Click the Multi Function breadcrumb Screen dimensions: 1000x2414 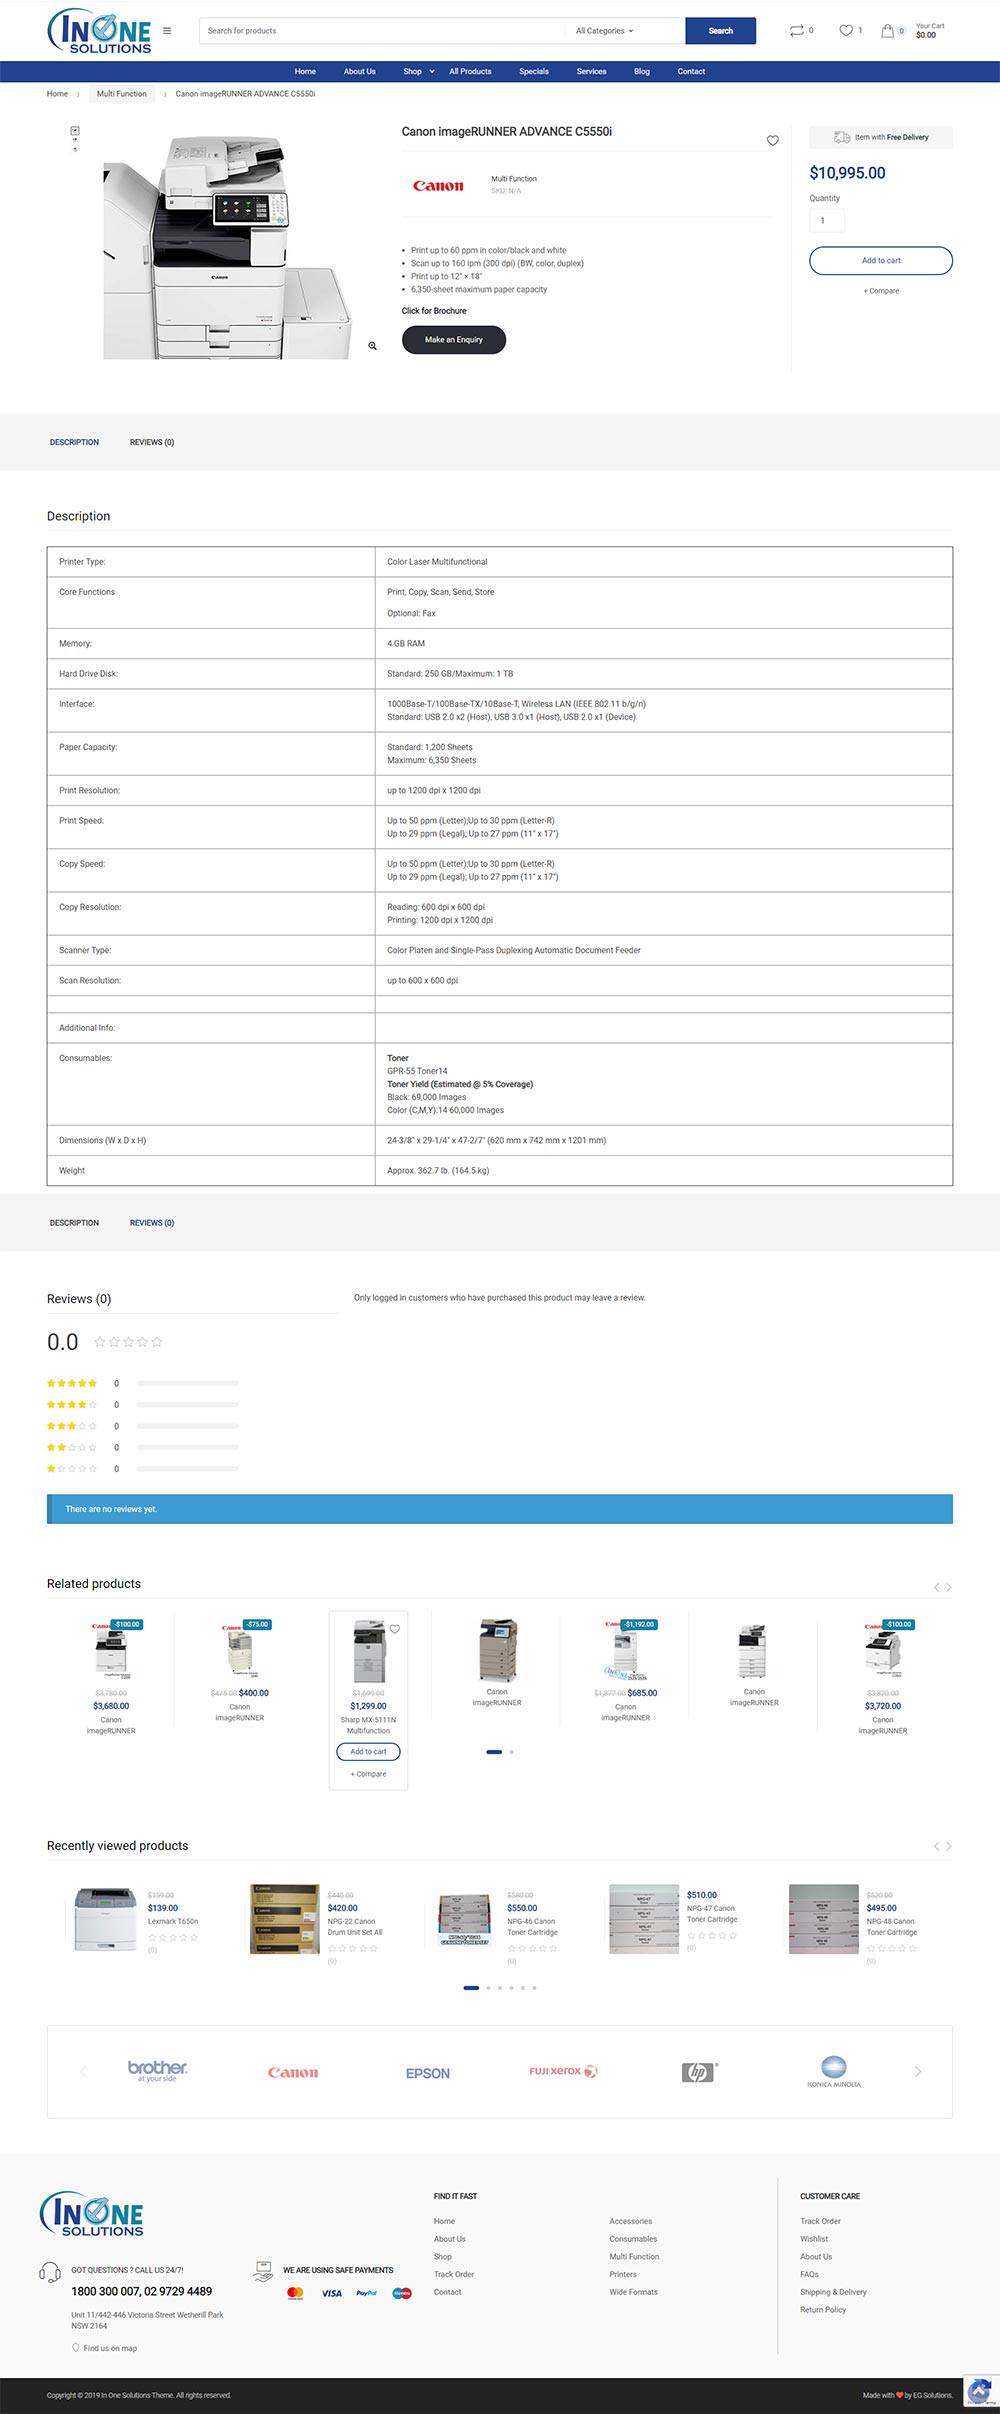click(121, 94)
